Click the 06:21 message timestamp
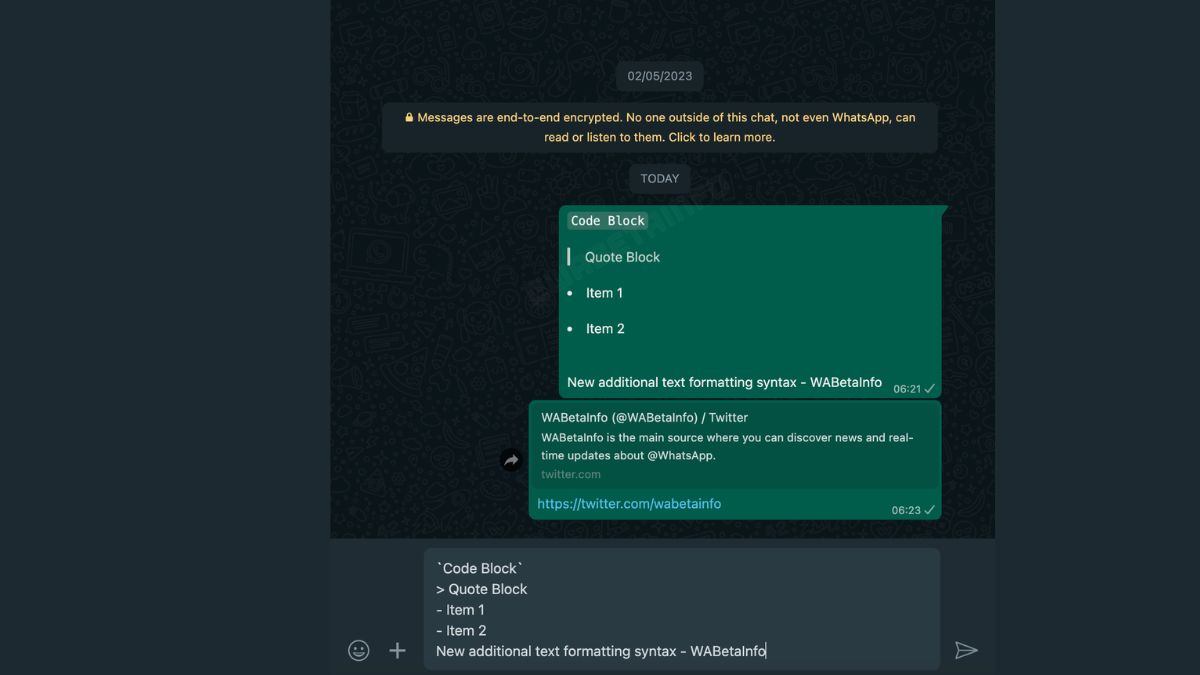This screenshot has height=675, width=1200. point(906,389)
